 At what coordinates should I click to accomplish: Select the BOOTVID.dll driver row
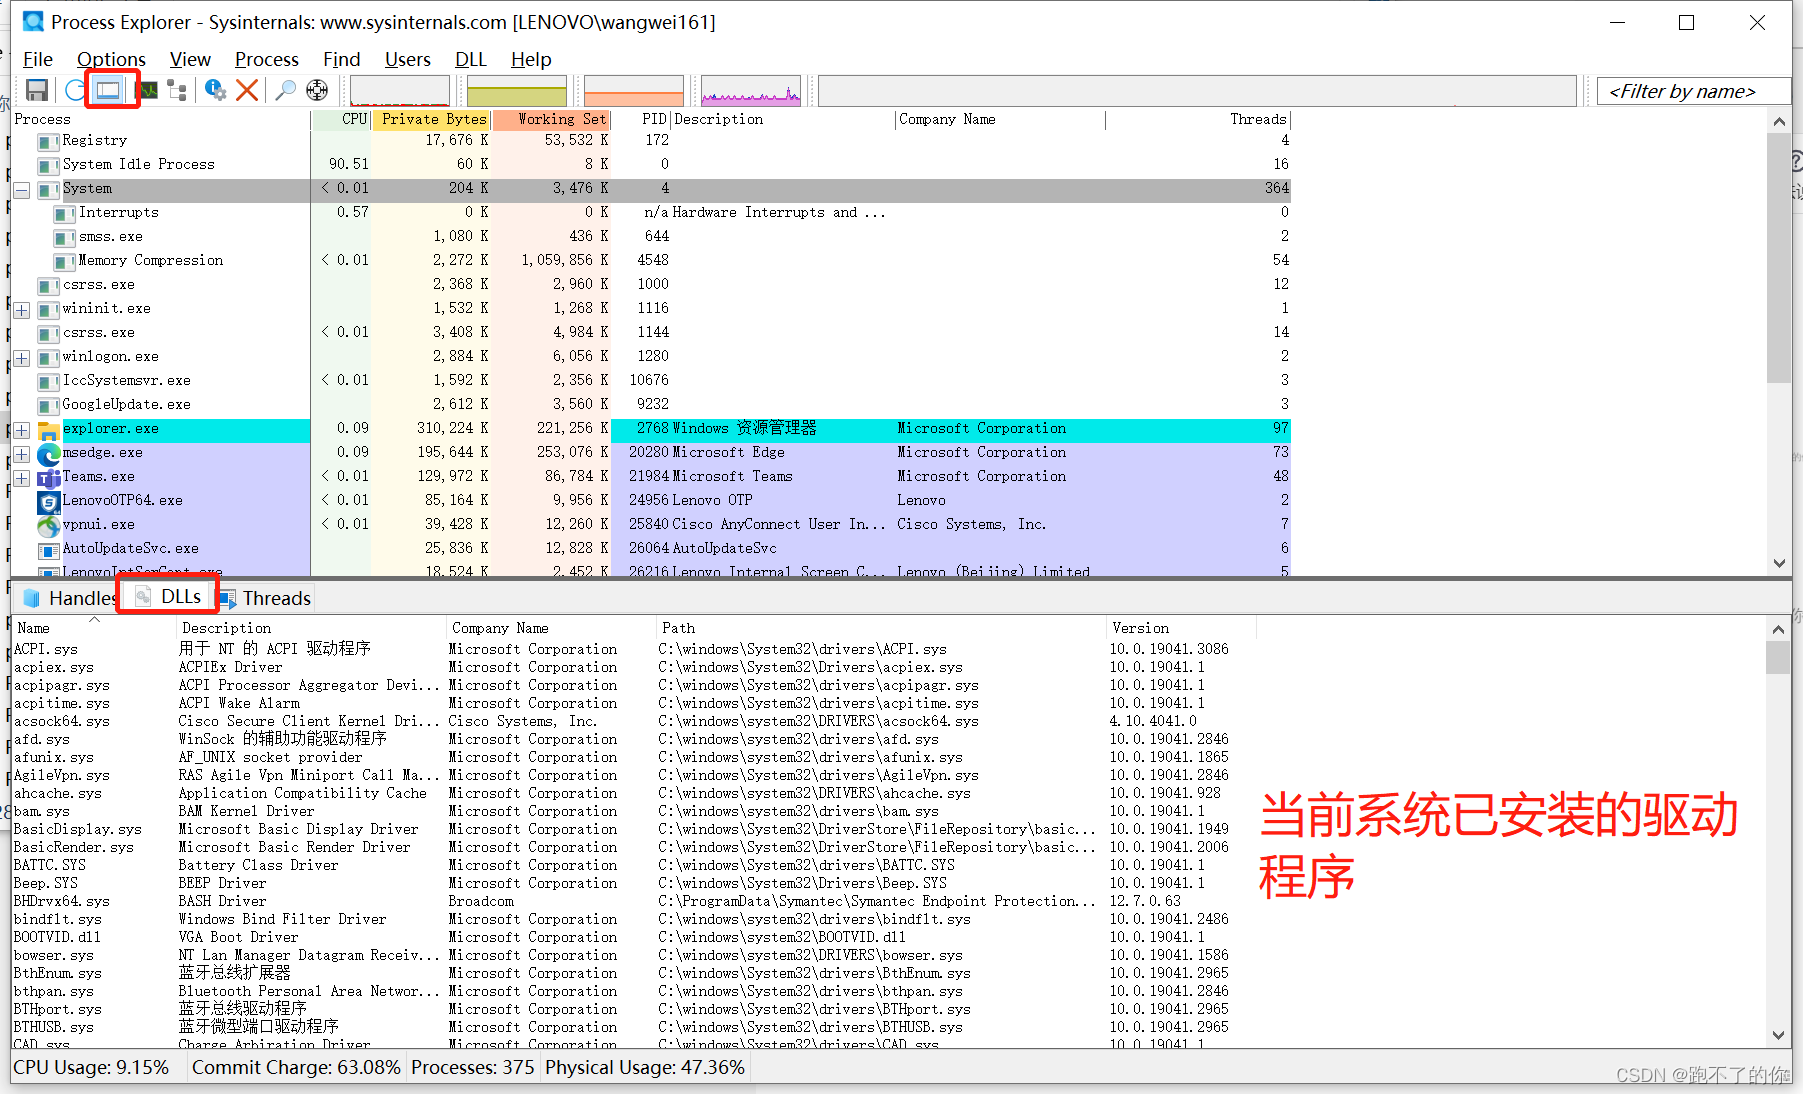pos(634,937)
